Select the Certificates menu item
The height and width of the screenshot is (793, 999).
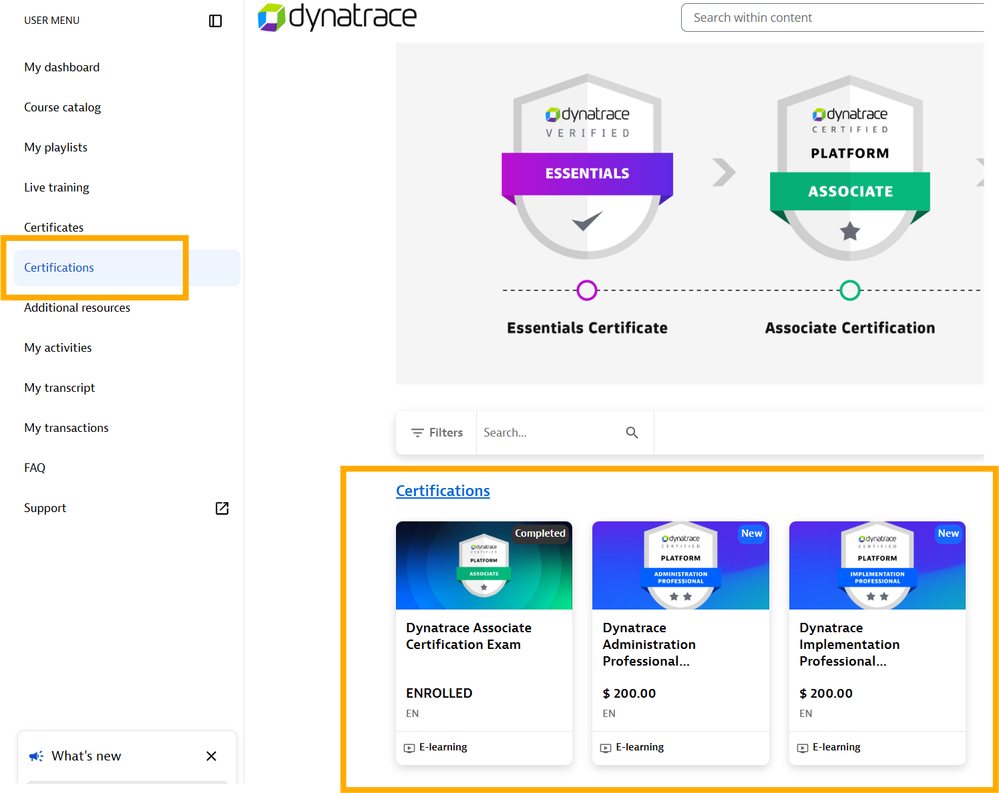tap(54, 227)
